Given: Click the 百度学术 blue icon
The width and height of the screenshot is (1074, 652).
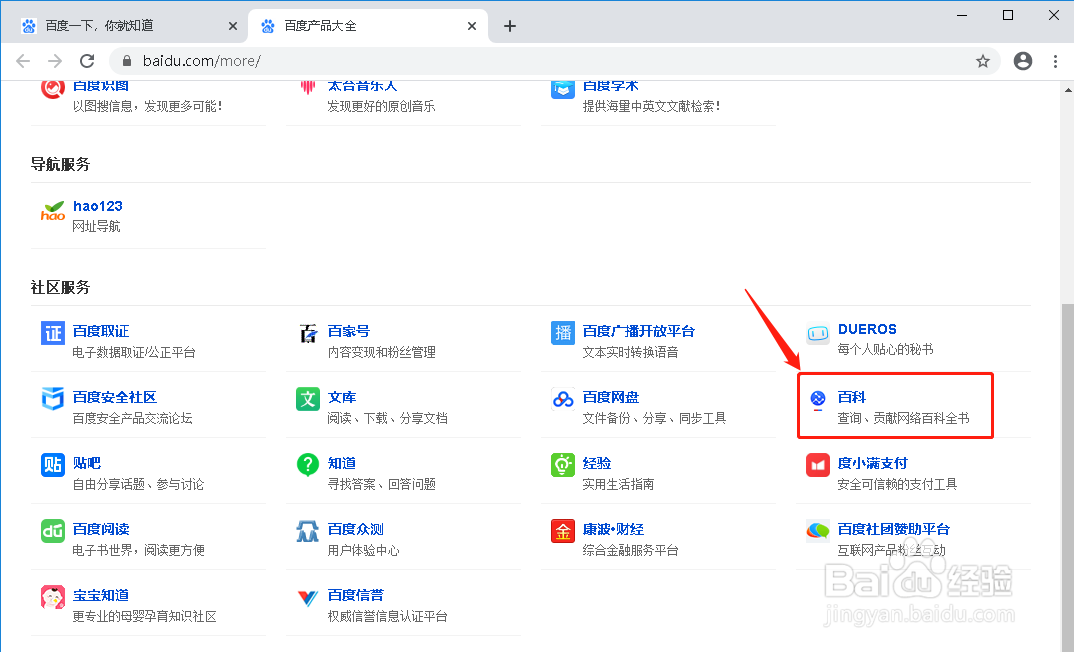Looking at the screenshot, I should click(x=563, y=88).
